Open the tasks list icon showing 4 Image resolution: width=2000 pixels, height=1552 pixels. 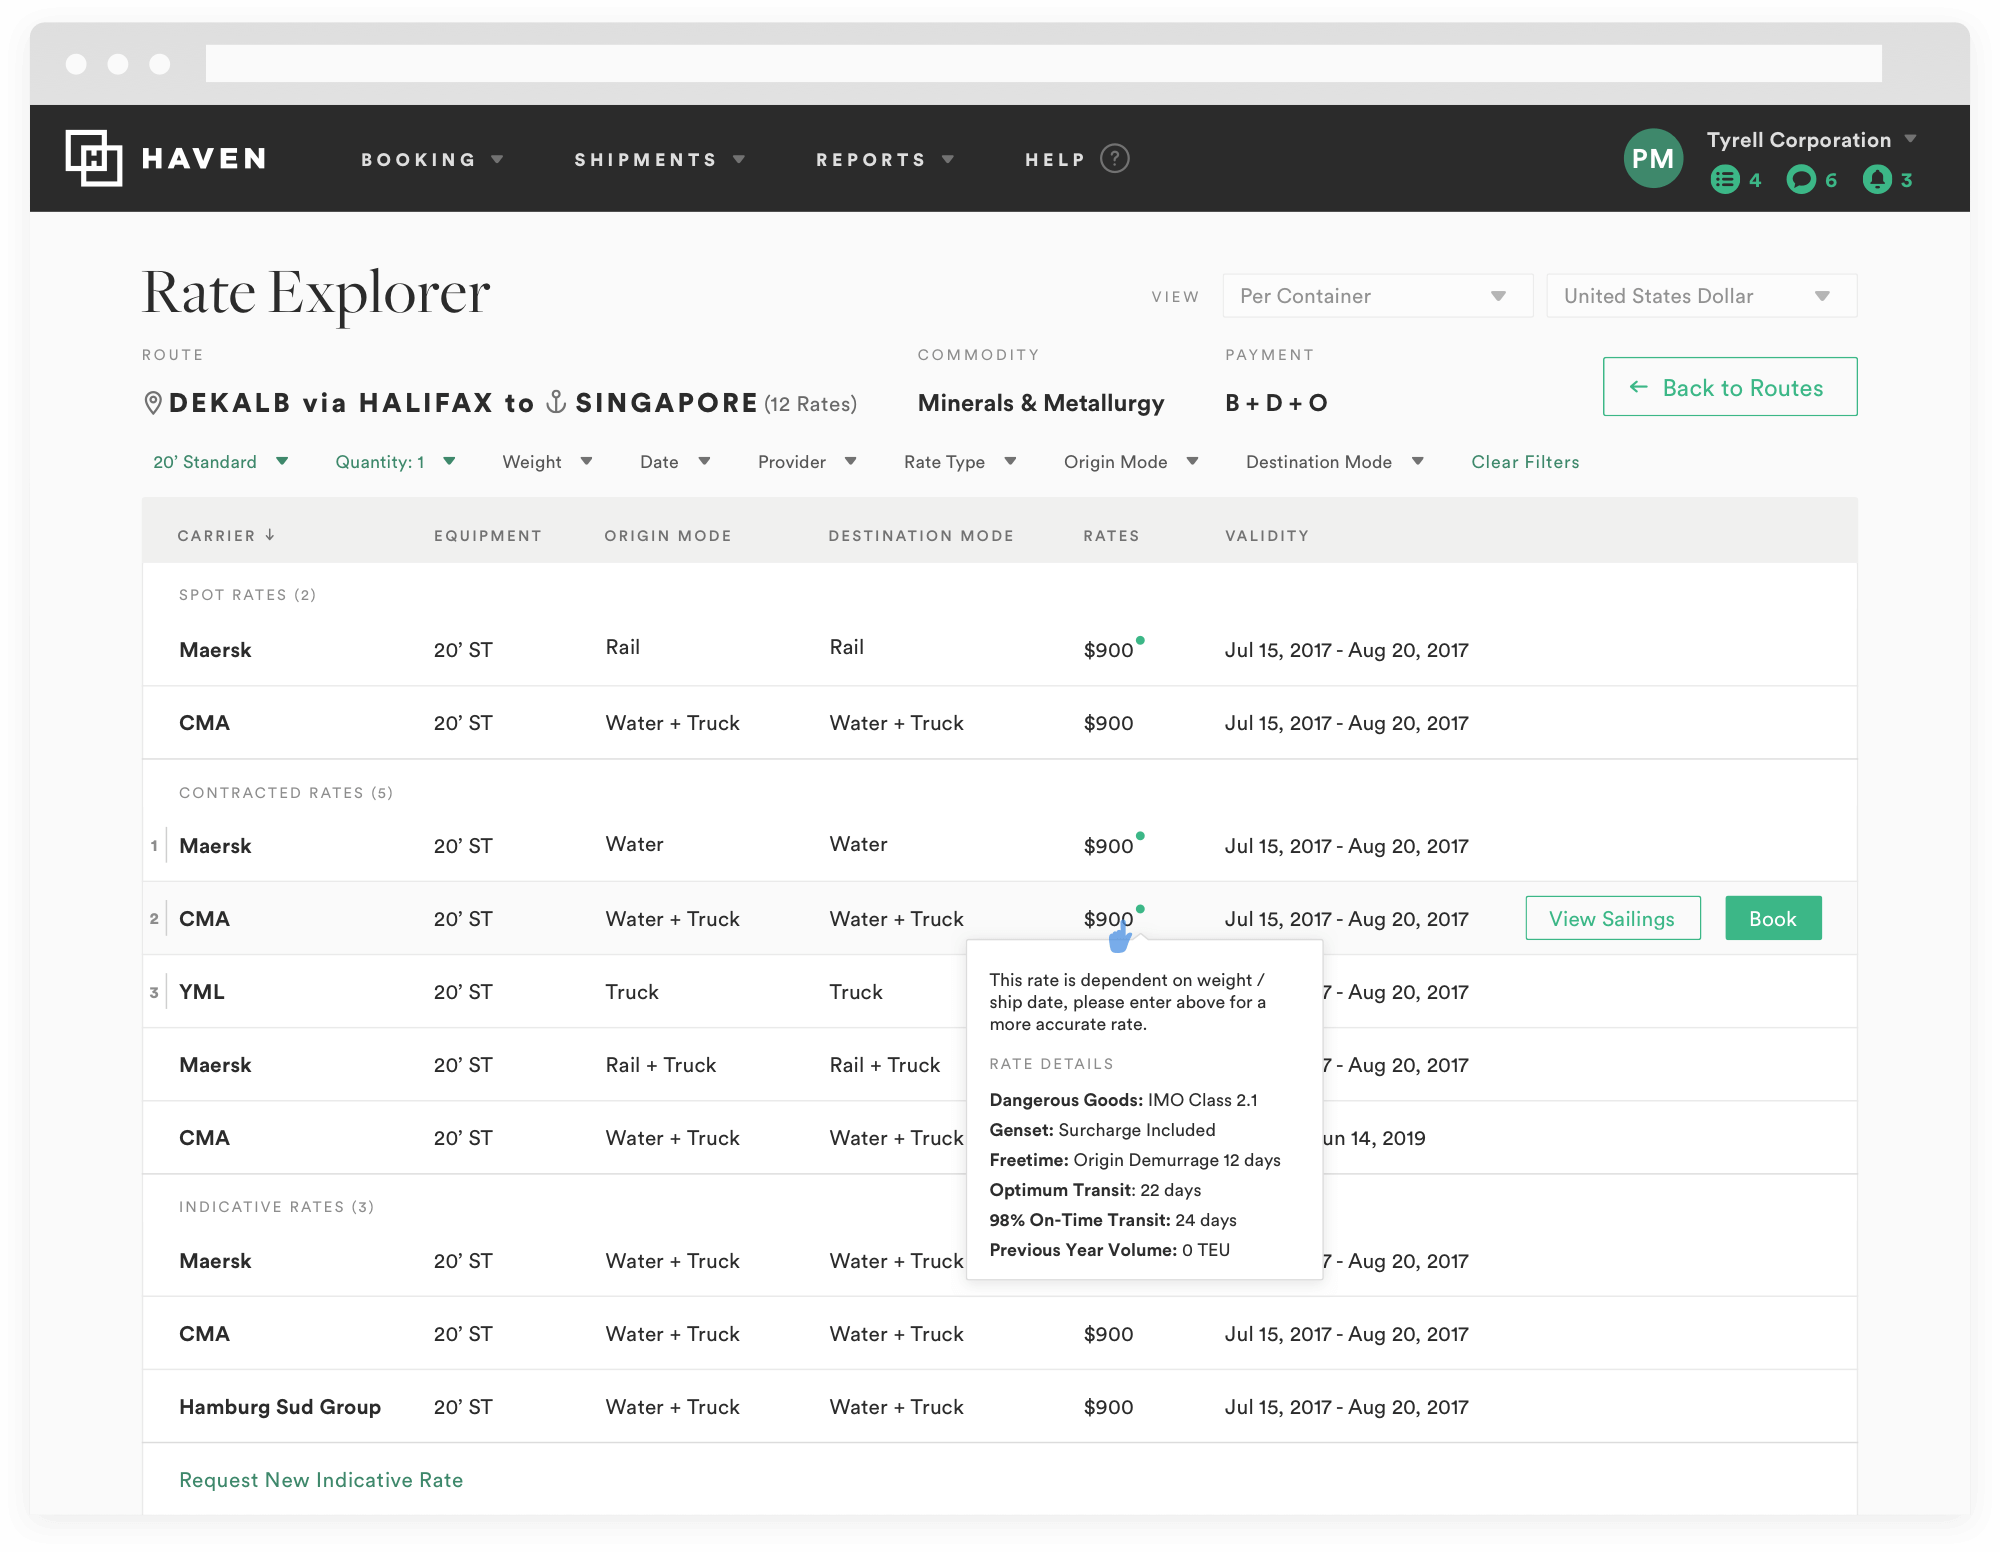pos(1725,180)
